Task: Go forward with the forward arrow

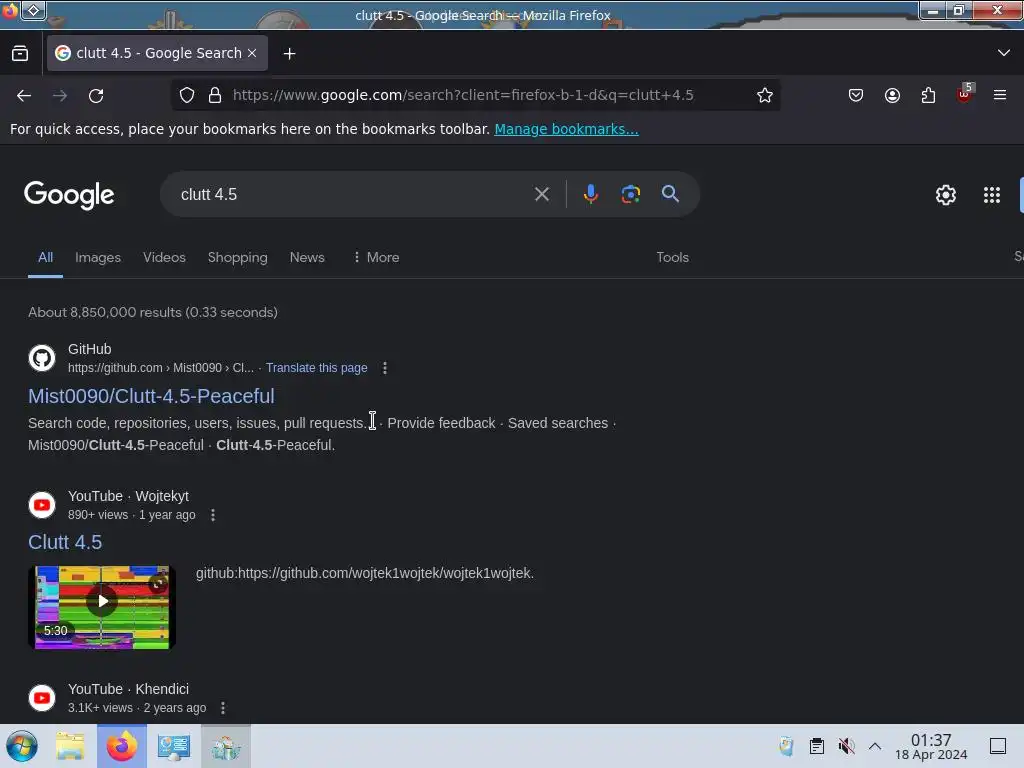Action: pyautogui.click(x=60, y=96)
